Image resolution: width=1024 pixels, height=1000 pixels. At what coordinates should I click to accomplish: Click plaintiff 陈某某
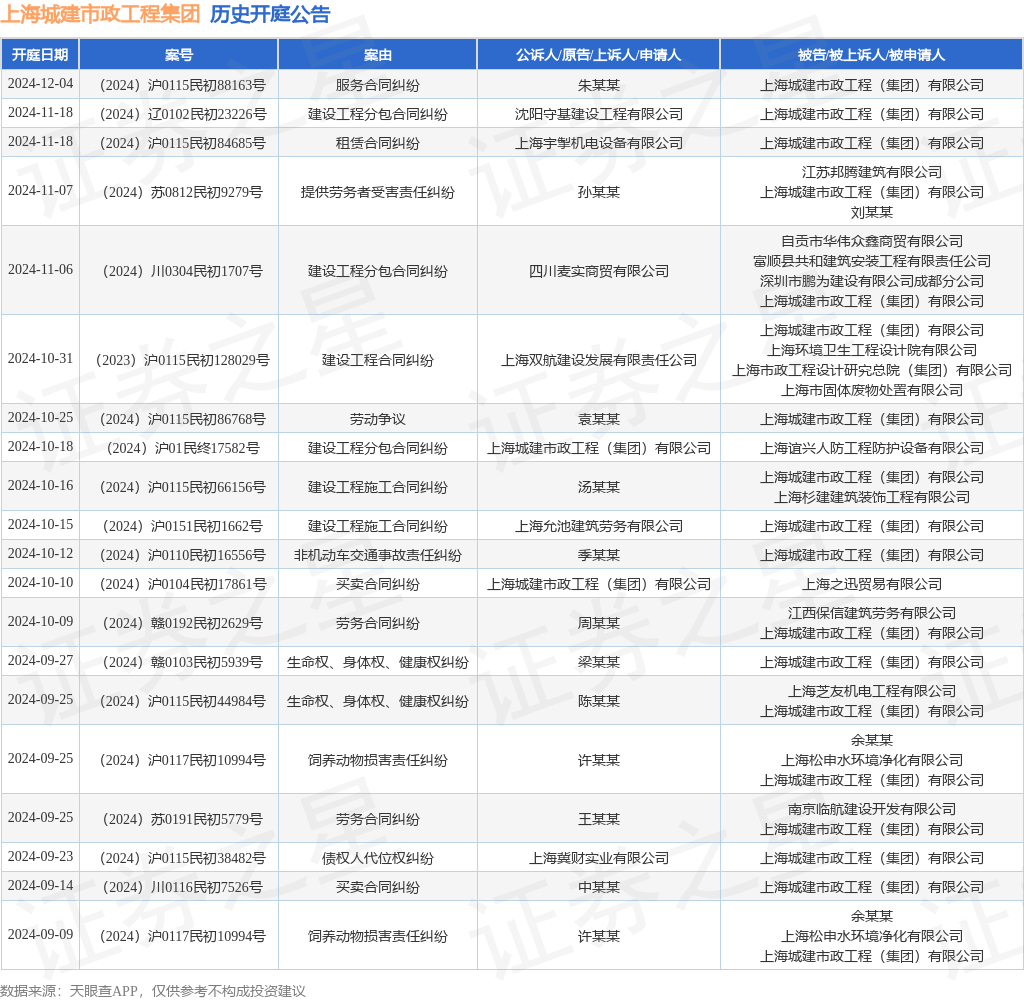598,702
